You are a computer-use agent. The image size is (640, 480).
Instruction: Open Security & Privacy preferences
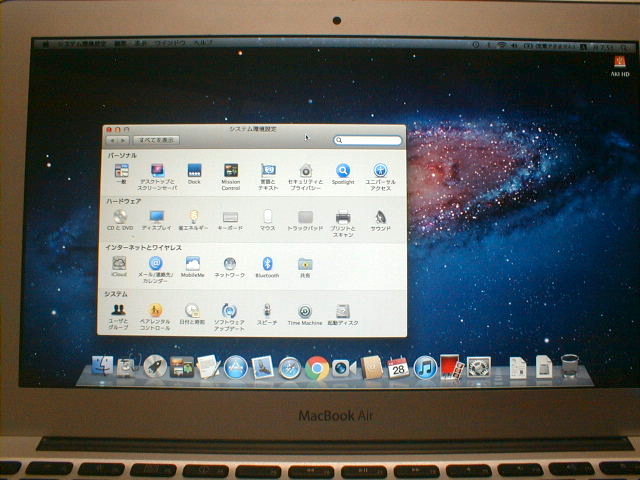click(x=305, y=177)
